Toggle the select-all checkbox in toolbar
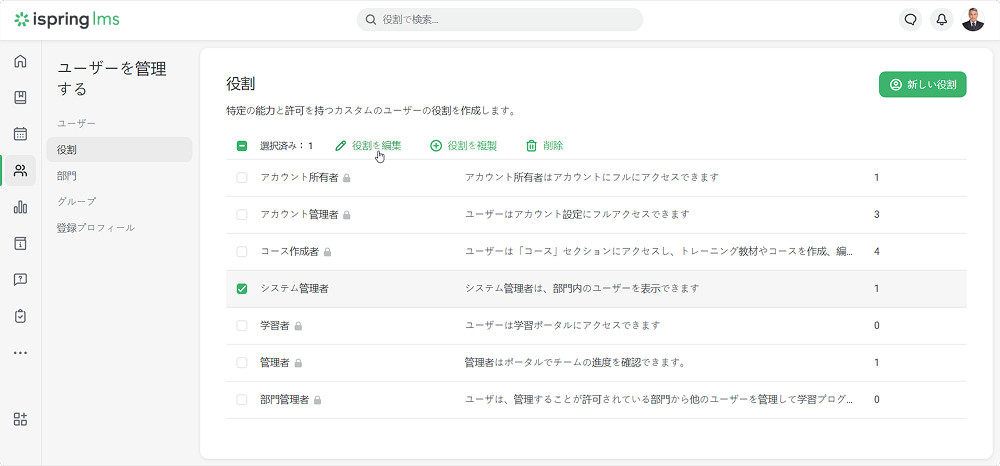Image resolution: width=1000 pixels, height=466 pixels. pos(242,146)
